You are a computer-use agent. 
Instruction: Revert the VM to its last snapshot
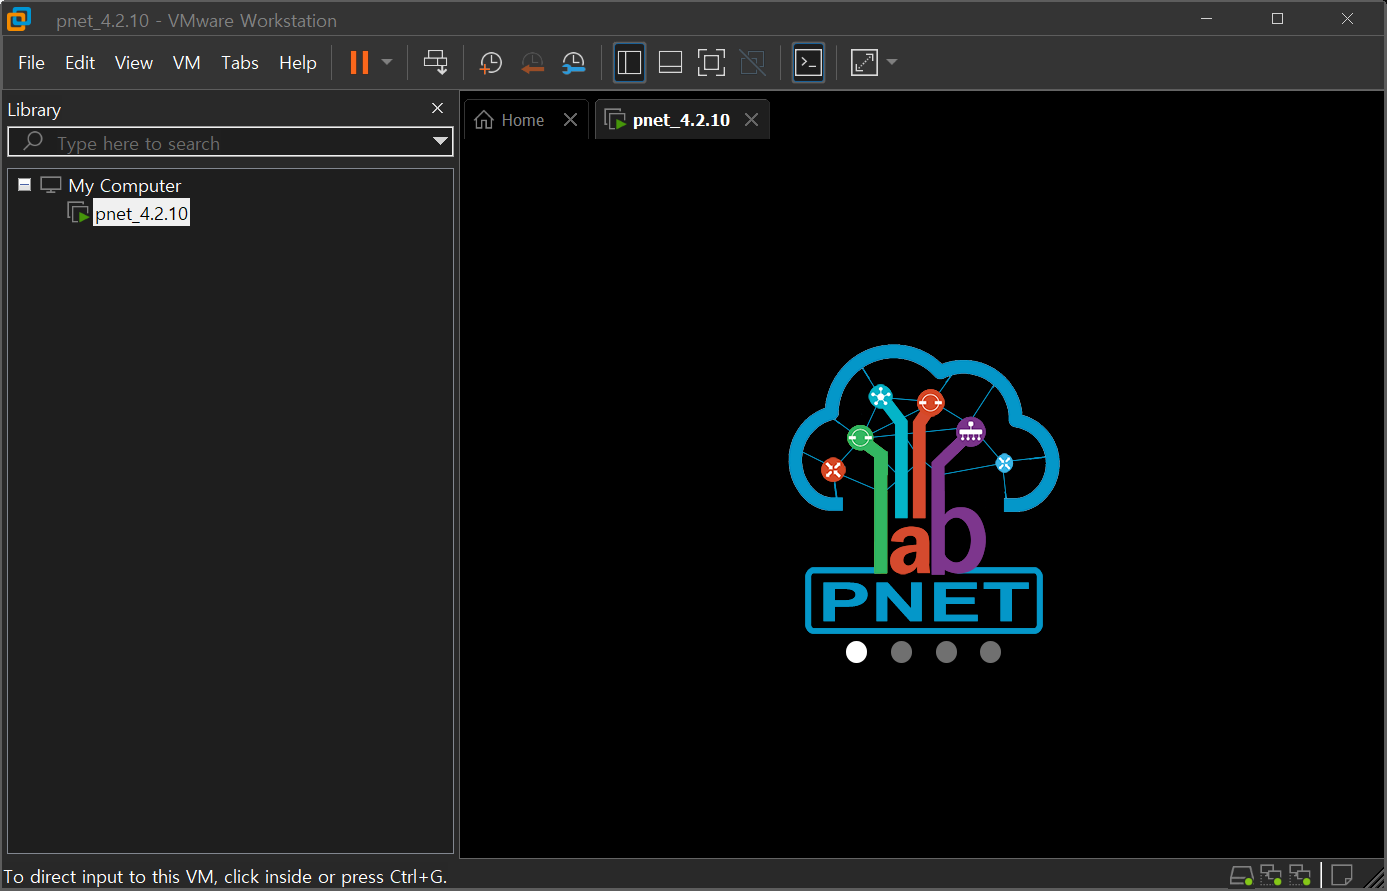(x=532, y=63)
